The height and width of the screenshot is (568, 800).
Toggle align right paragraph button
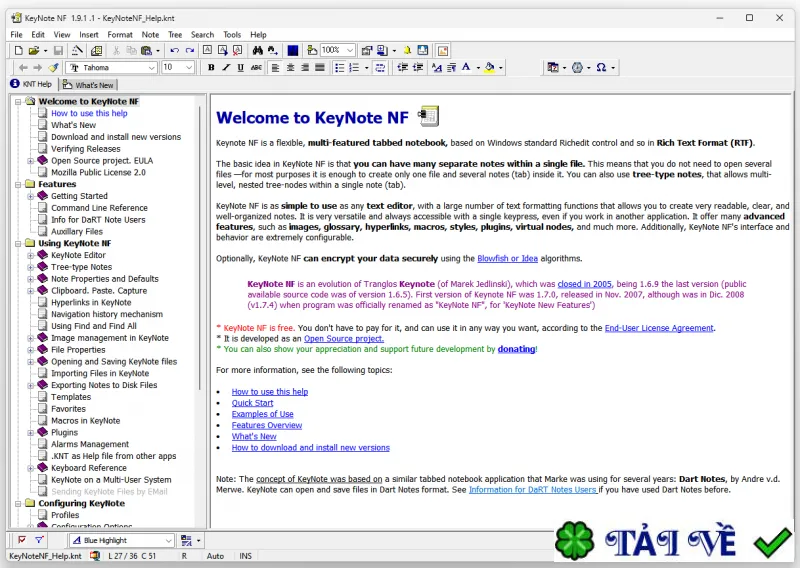click(305, 67)
